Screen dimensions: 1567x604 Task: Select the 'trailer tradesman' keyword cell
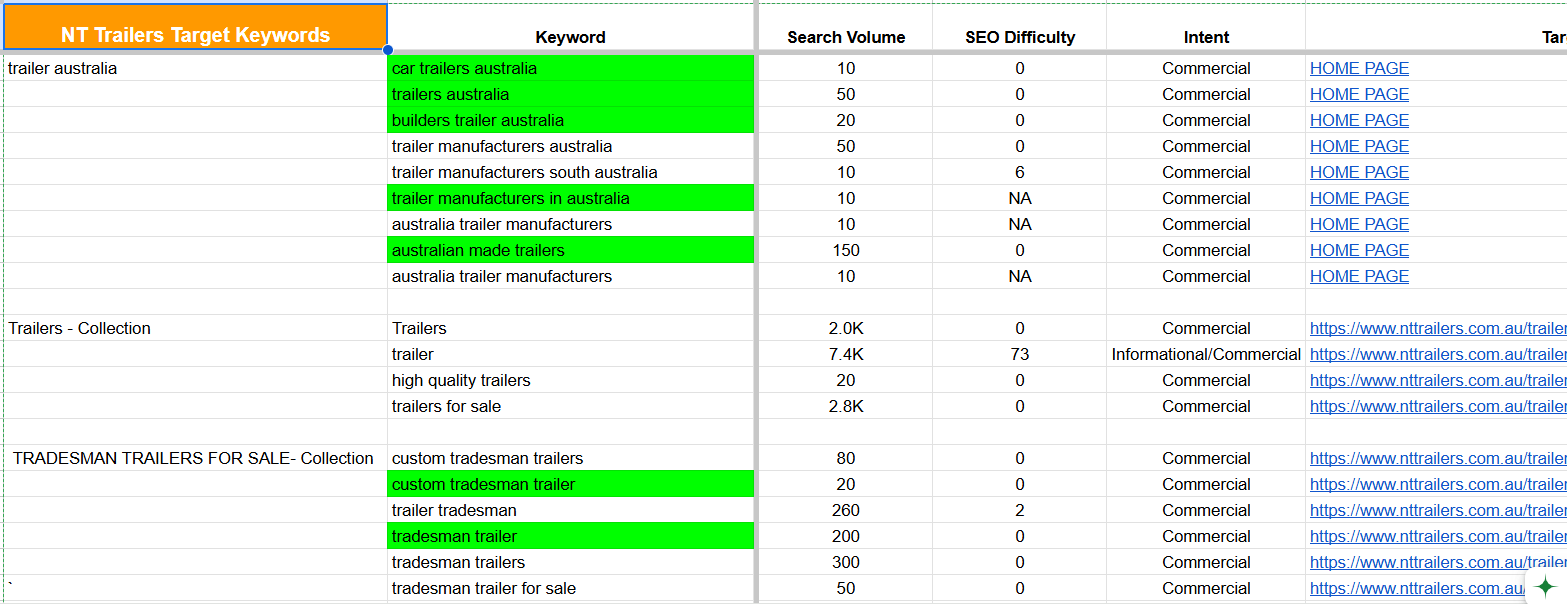[x=570, y=510]
